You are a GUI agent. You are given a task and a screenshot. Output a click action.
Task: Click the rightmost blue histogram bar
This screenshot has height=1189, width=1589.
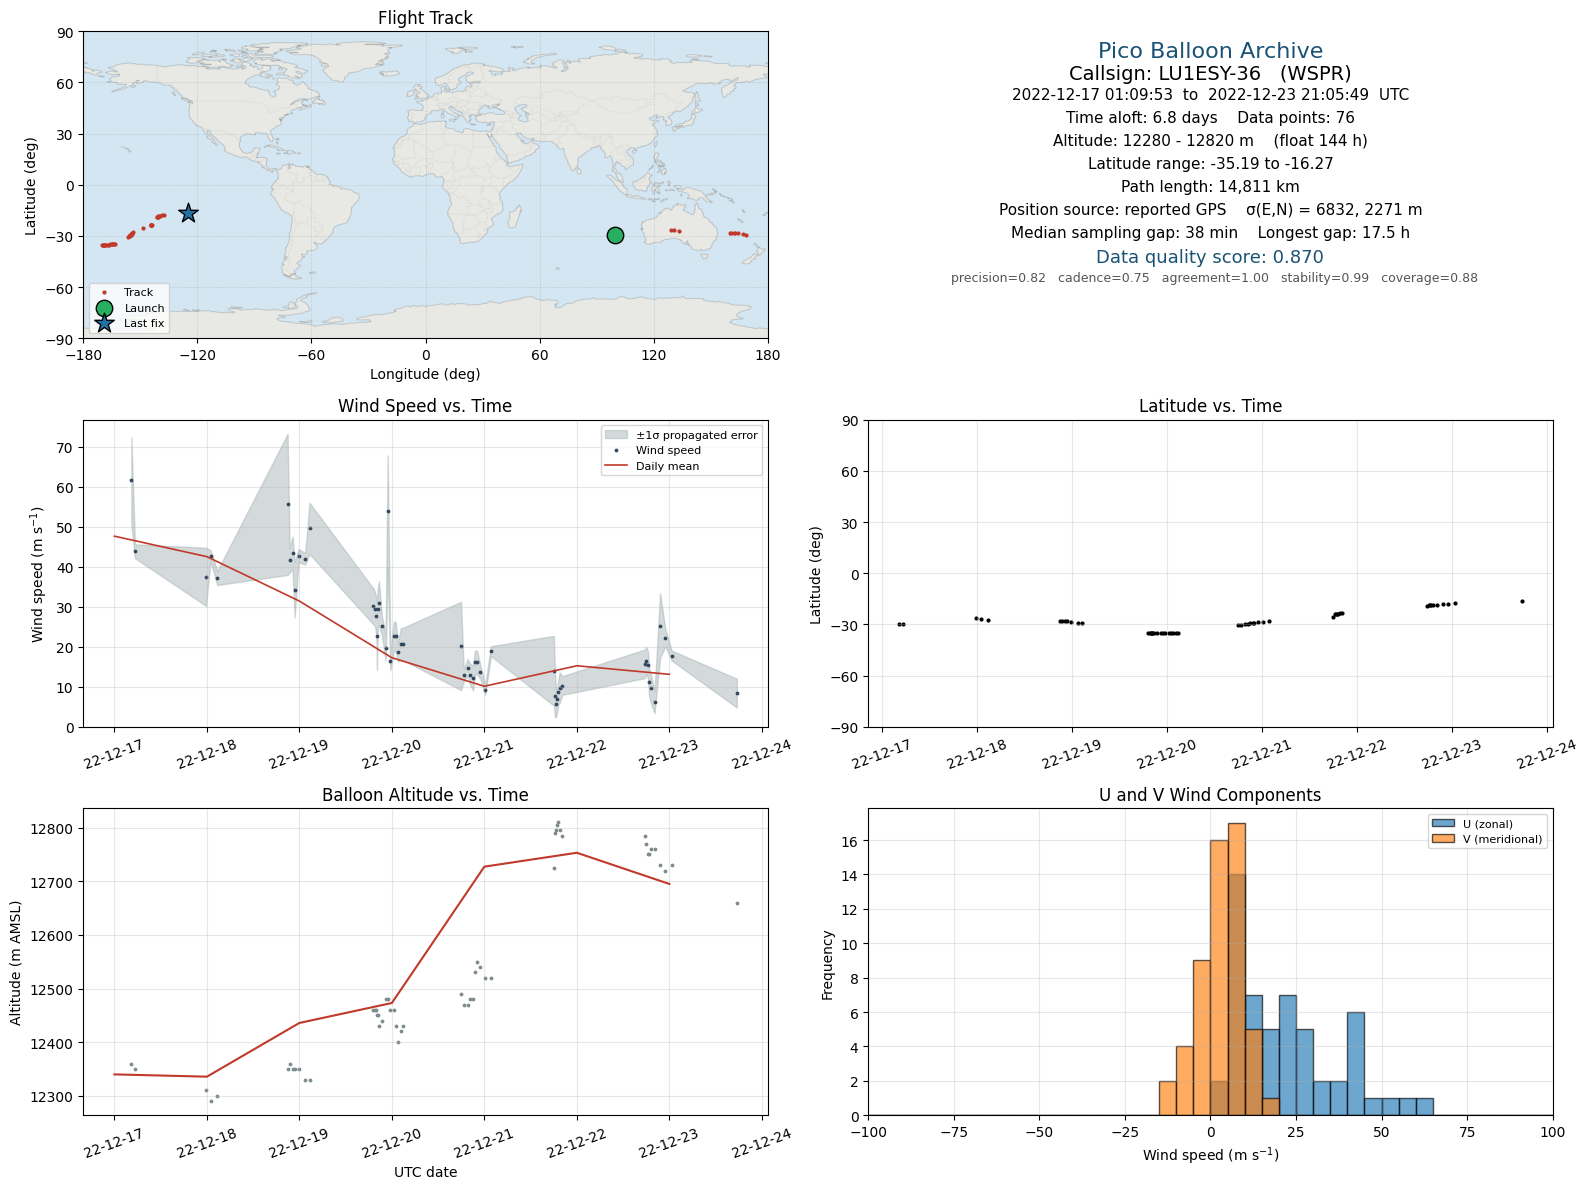pos(1424,1107)
